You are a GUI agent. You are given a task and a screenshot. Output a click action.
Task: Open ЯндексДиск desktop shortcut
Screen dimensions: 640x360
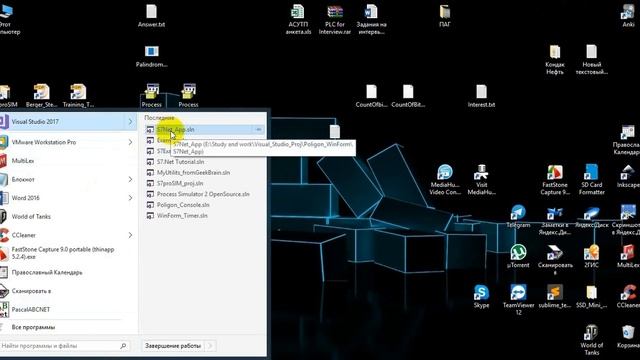[591, 216]
